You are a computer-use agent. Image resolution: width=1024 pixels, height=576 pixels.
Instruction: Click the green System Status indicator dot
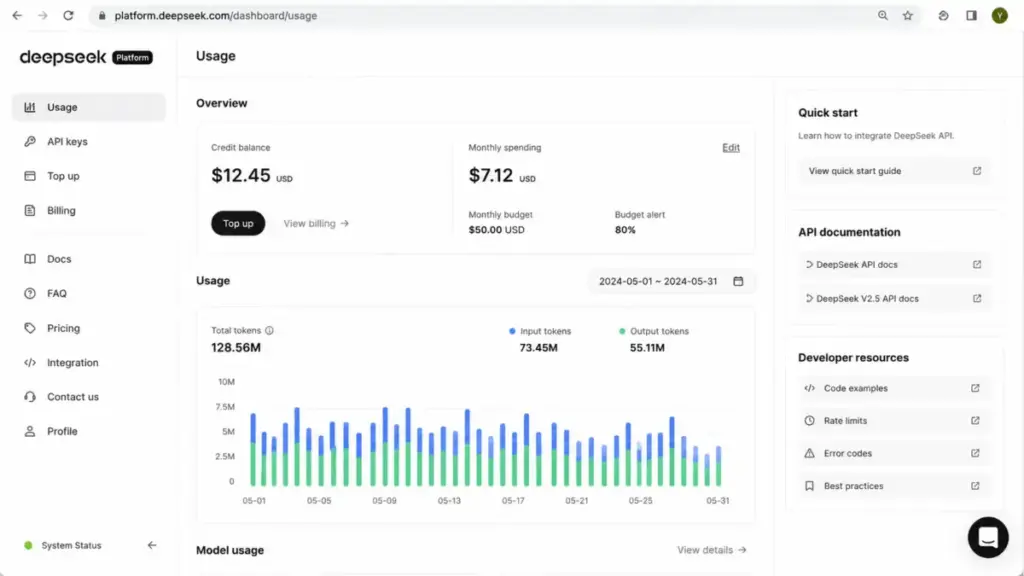coord(28,545)
